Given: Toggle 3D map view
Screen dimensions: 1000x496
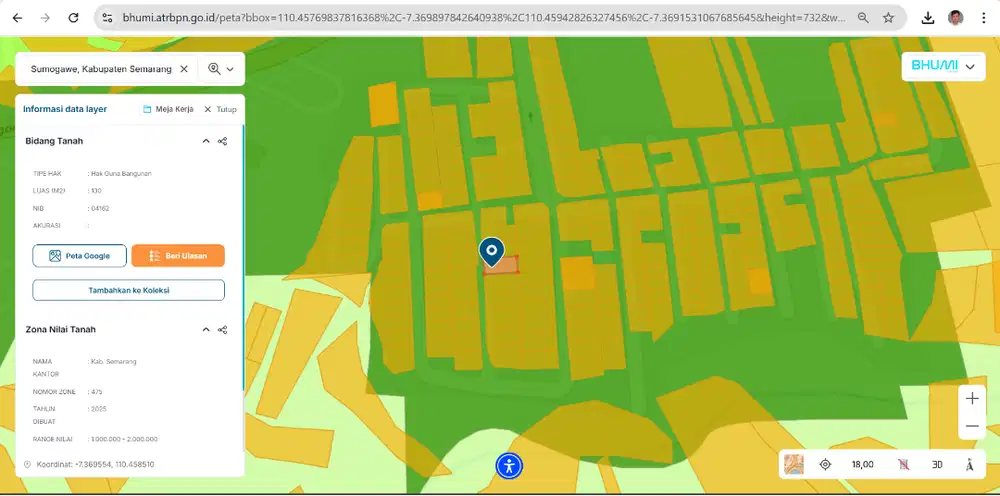Looking at the screenshot, I should pos(937,464).
